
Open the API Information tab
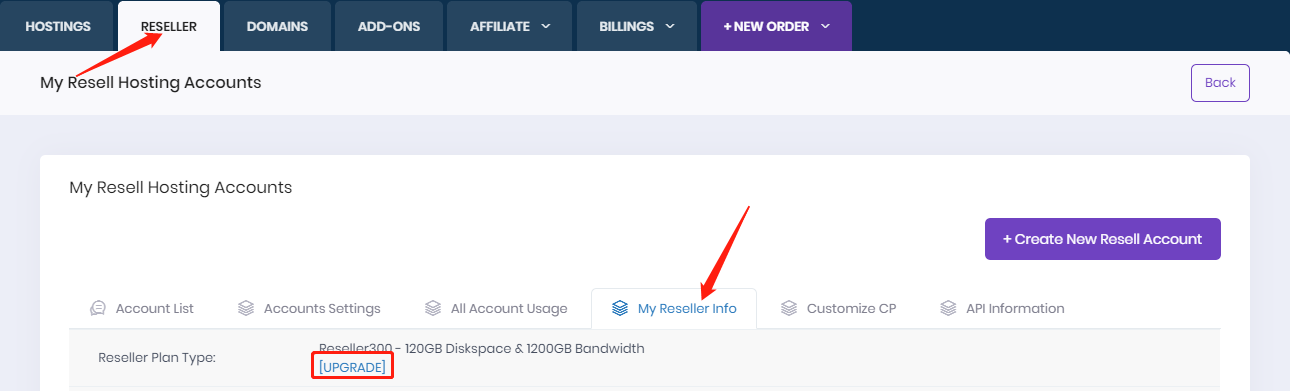click(x=1002, y=308)
